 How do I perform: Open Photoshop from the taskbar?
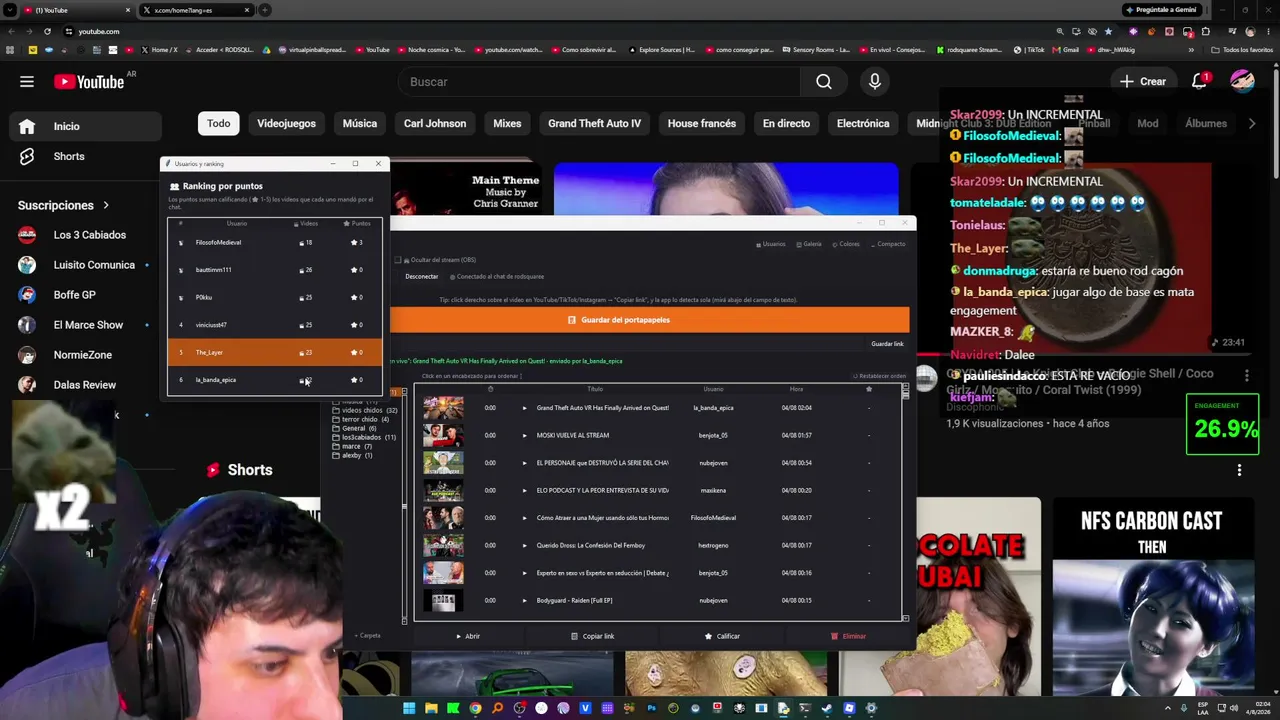point(651,708)
